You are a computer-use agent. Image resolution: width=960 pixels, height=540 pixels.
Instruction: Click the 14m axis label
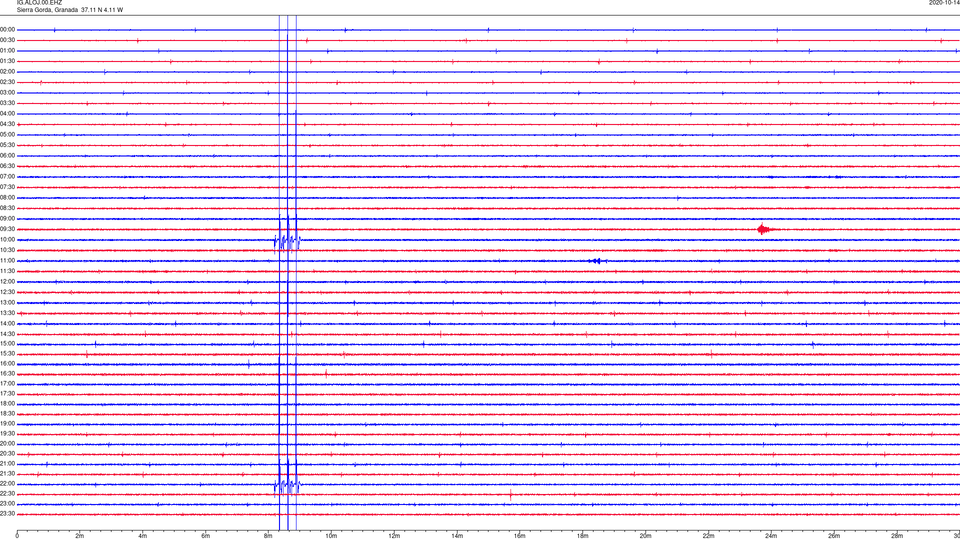(457, 536)
